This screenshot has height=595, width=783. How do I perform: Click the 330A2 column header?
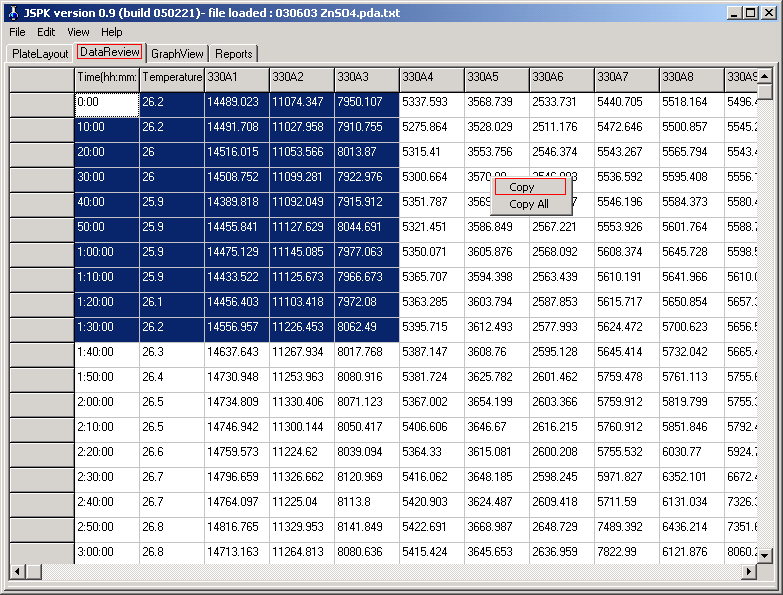[302, 80]
